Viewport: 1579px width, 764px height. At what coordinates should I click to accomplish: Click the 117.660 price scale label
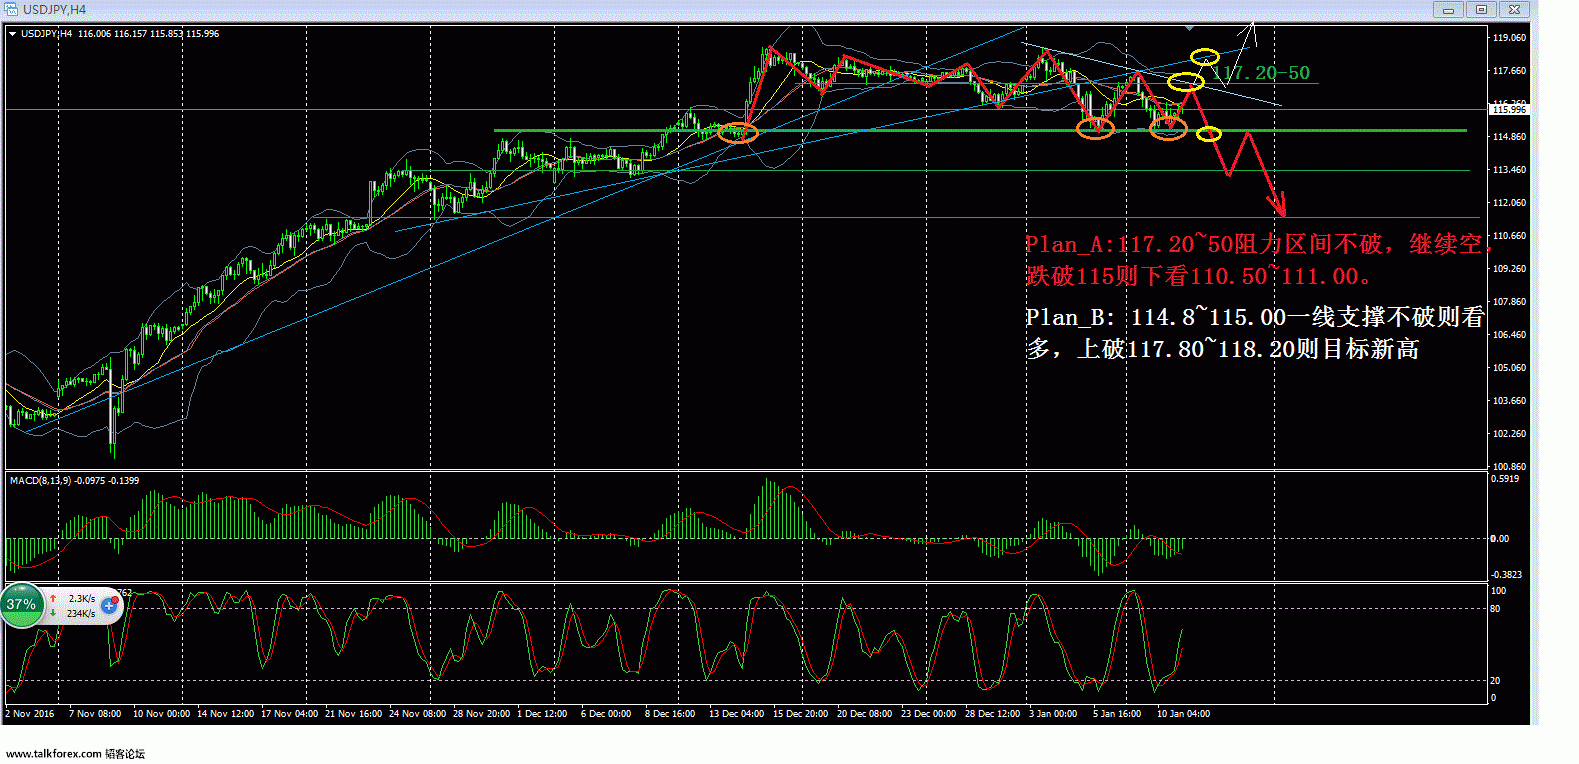pyautogui.click(x=1509, y=71)
